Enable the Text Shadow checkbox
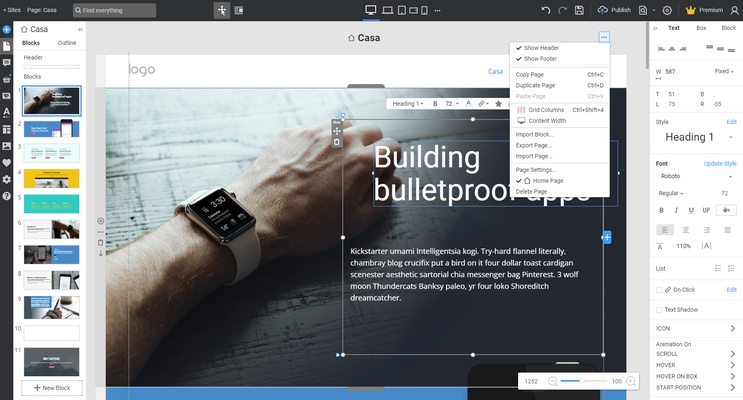743x400 pixels. point(659,309)
